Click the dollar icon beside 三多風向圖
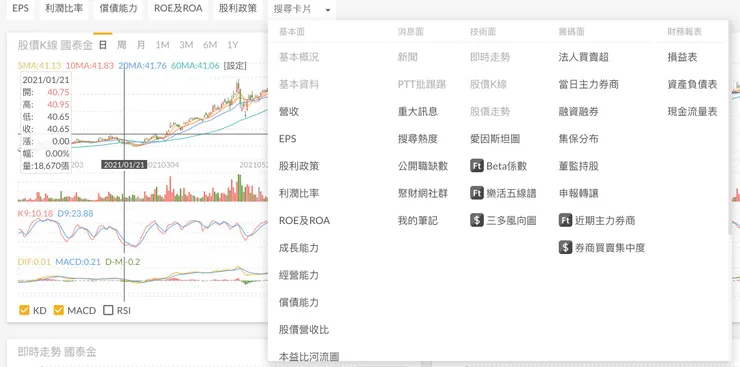Viewport: 740px width, 367px height. 477,220
